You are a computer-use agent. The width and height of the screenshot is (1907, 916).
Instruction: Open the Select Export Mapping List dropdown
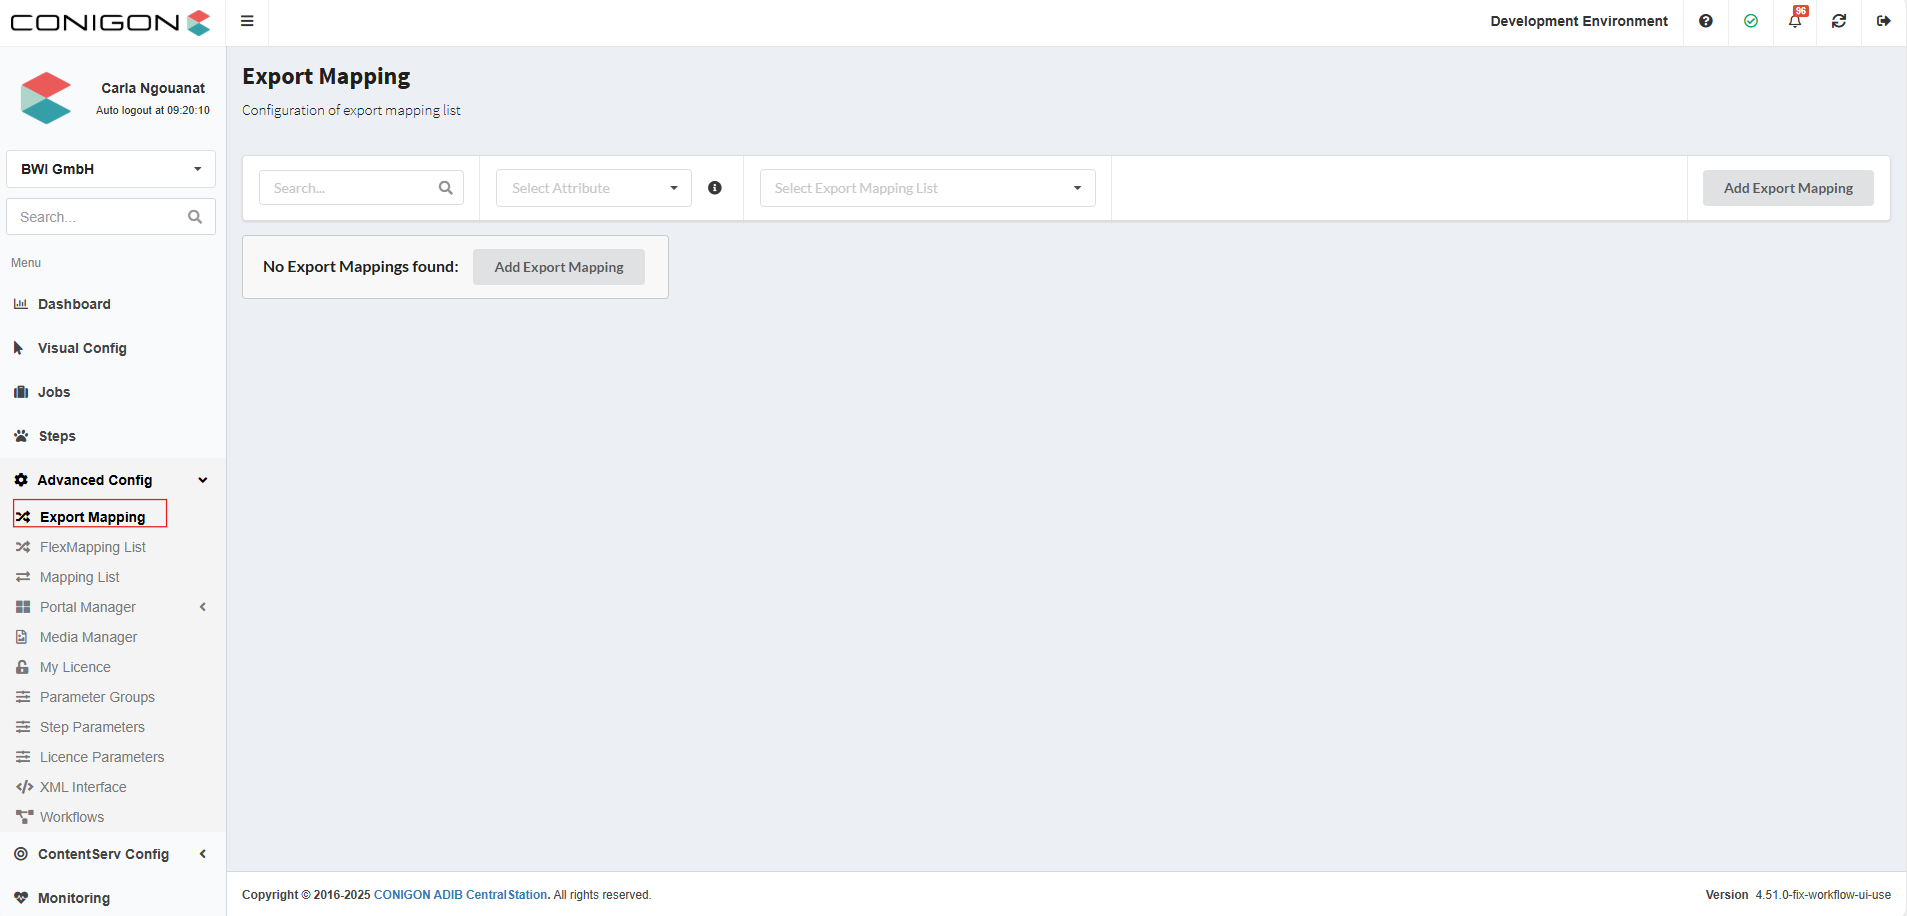click(x=927, y=188)
